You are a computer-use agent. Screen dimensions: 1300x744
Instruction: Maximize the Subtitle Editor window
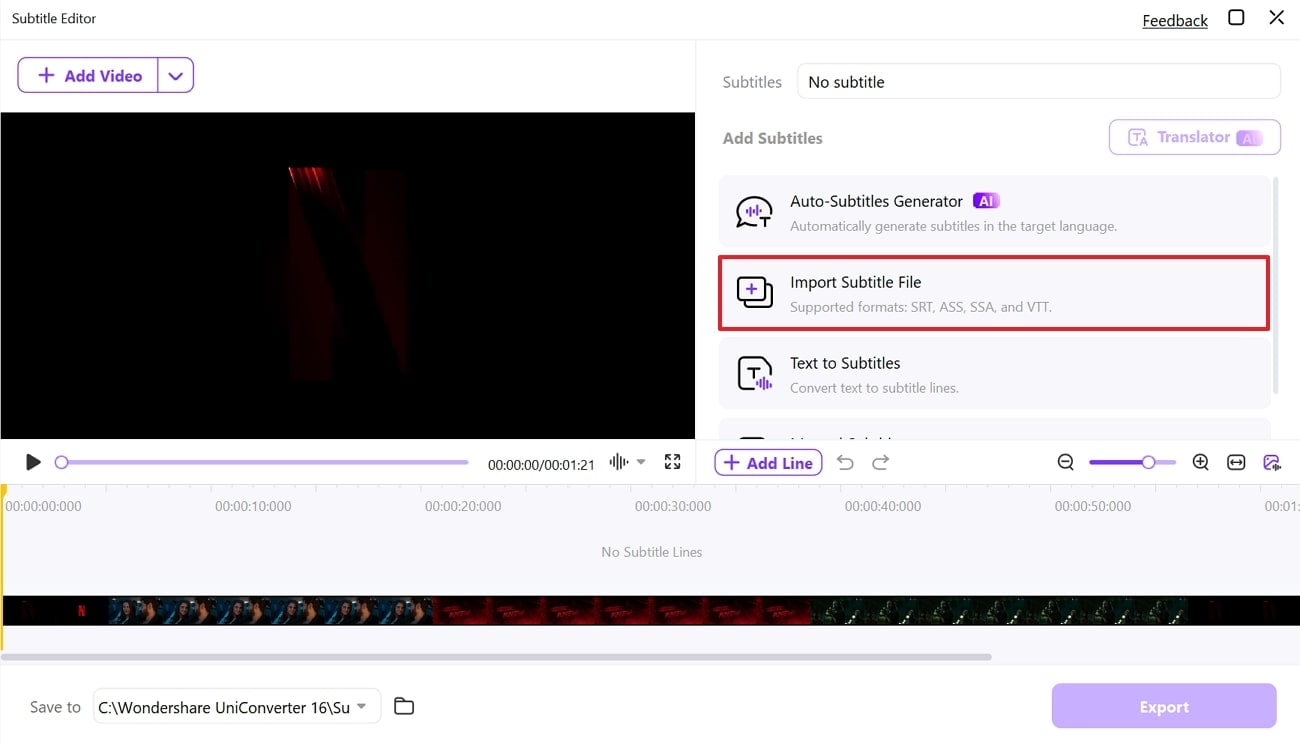1236,18
